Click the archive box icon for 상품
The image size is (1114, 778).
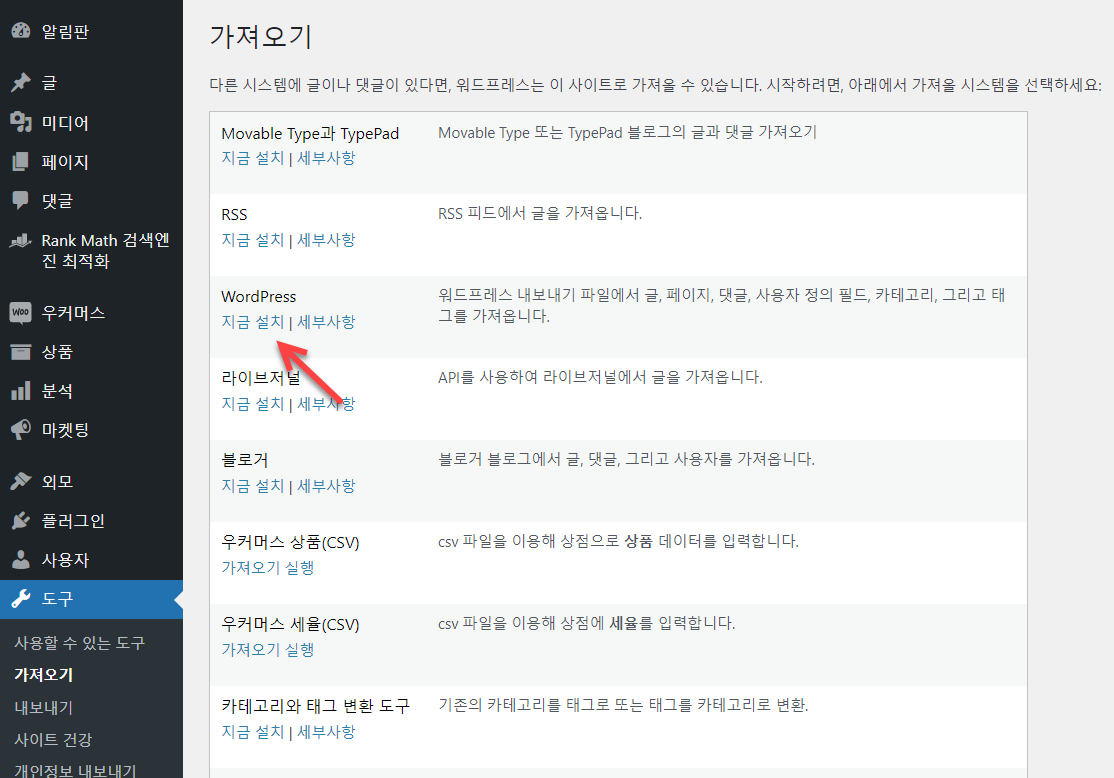click(21, 352)
